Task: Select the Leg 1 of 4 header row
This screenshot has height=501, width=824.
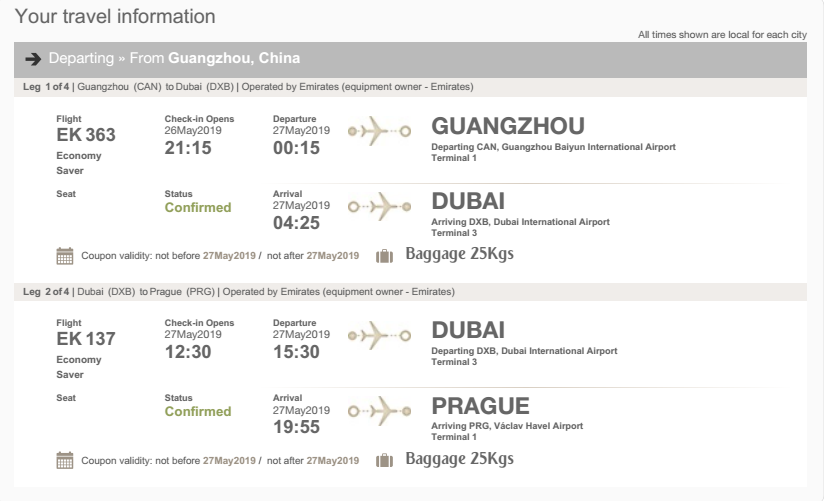Action: click(x=410, y=87)
